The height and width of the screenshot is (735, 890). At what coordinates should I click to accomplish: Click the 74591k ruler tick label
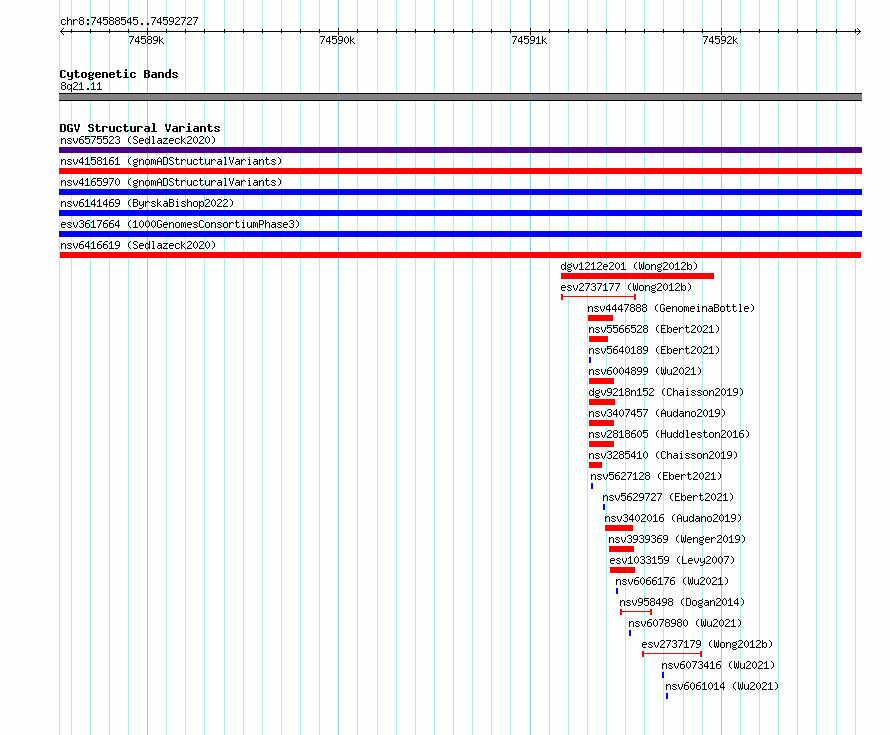click(529, 40)
